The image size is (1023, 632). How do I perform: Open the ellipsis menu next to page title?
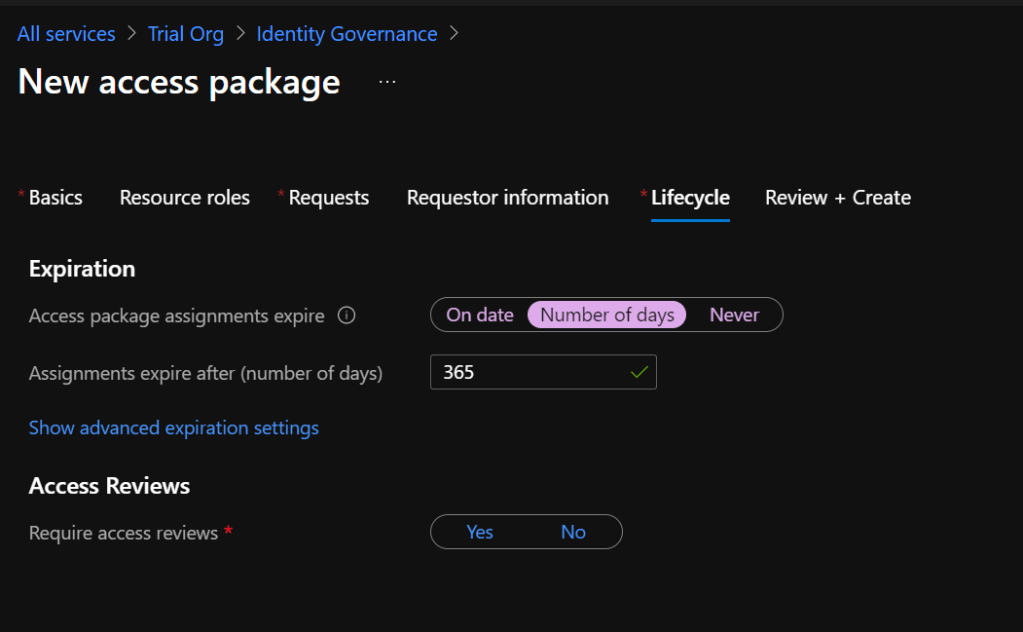[x=387, y=82]
